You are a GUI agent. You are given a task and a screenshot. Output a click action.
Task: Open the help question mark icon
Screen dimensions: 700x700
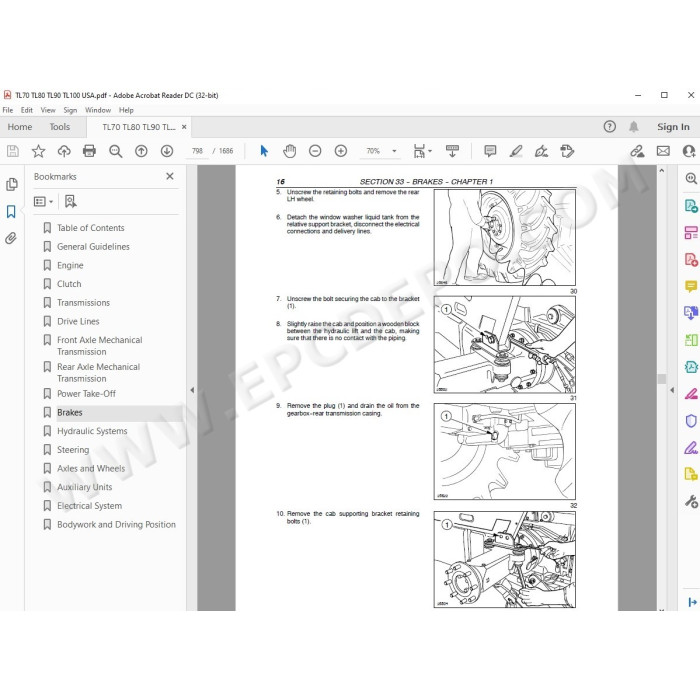click(609, 127)
